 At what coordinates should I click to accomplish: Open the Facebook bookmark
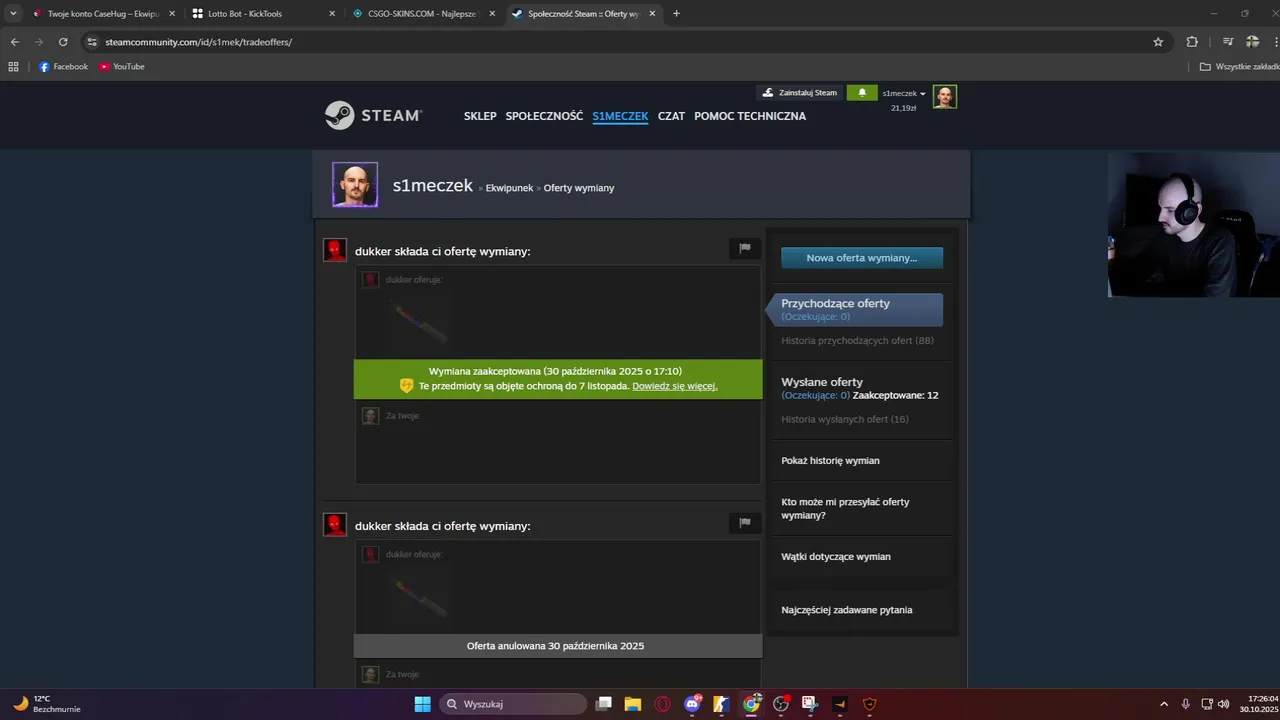point(64,67)
